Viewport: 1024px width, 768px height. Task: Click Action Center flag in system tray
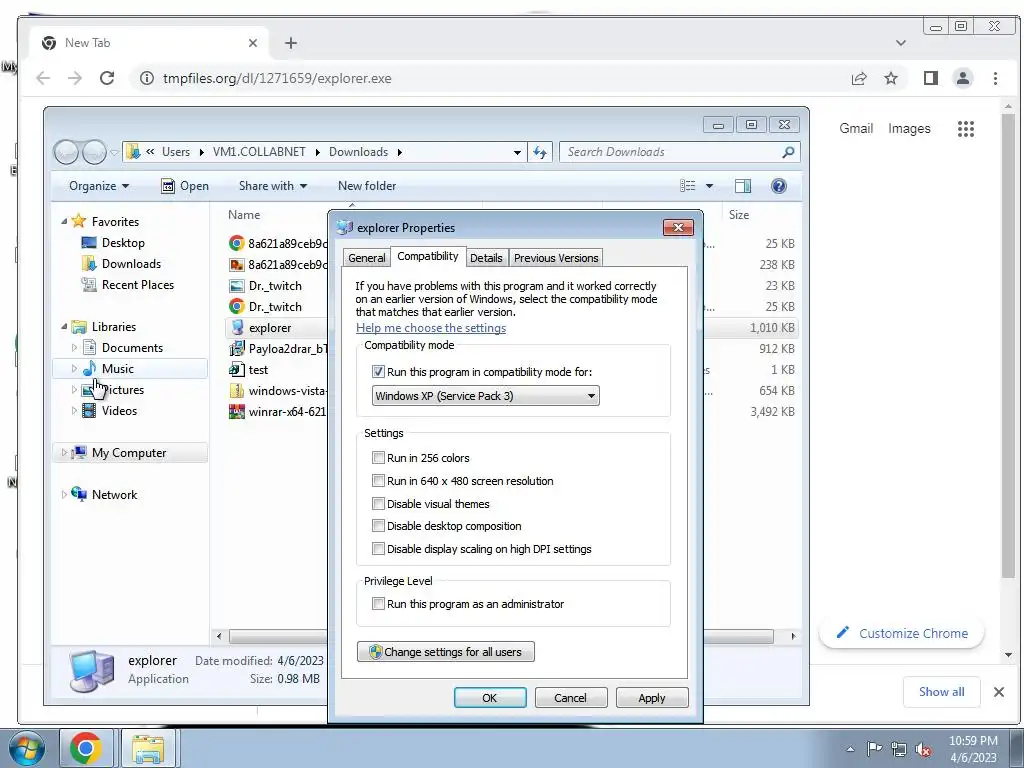pyautogui.click(x=874, y=749)
